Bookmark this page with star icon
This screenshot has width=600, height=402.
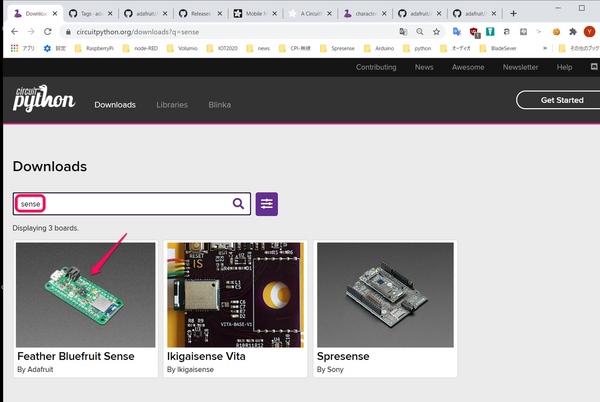[436, 32]
